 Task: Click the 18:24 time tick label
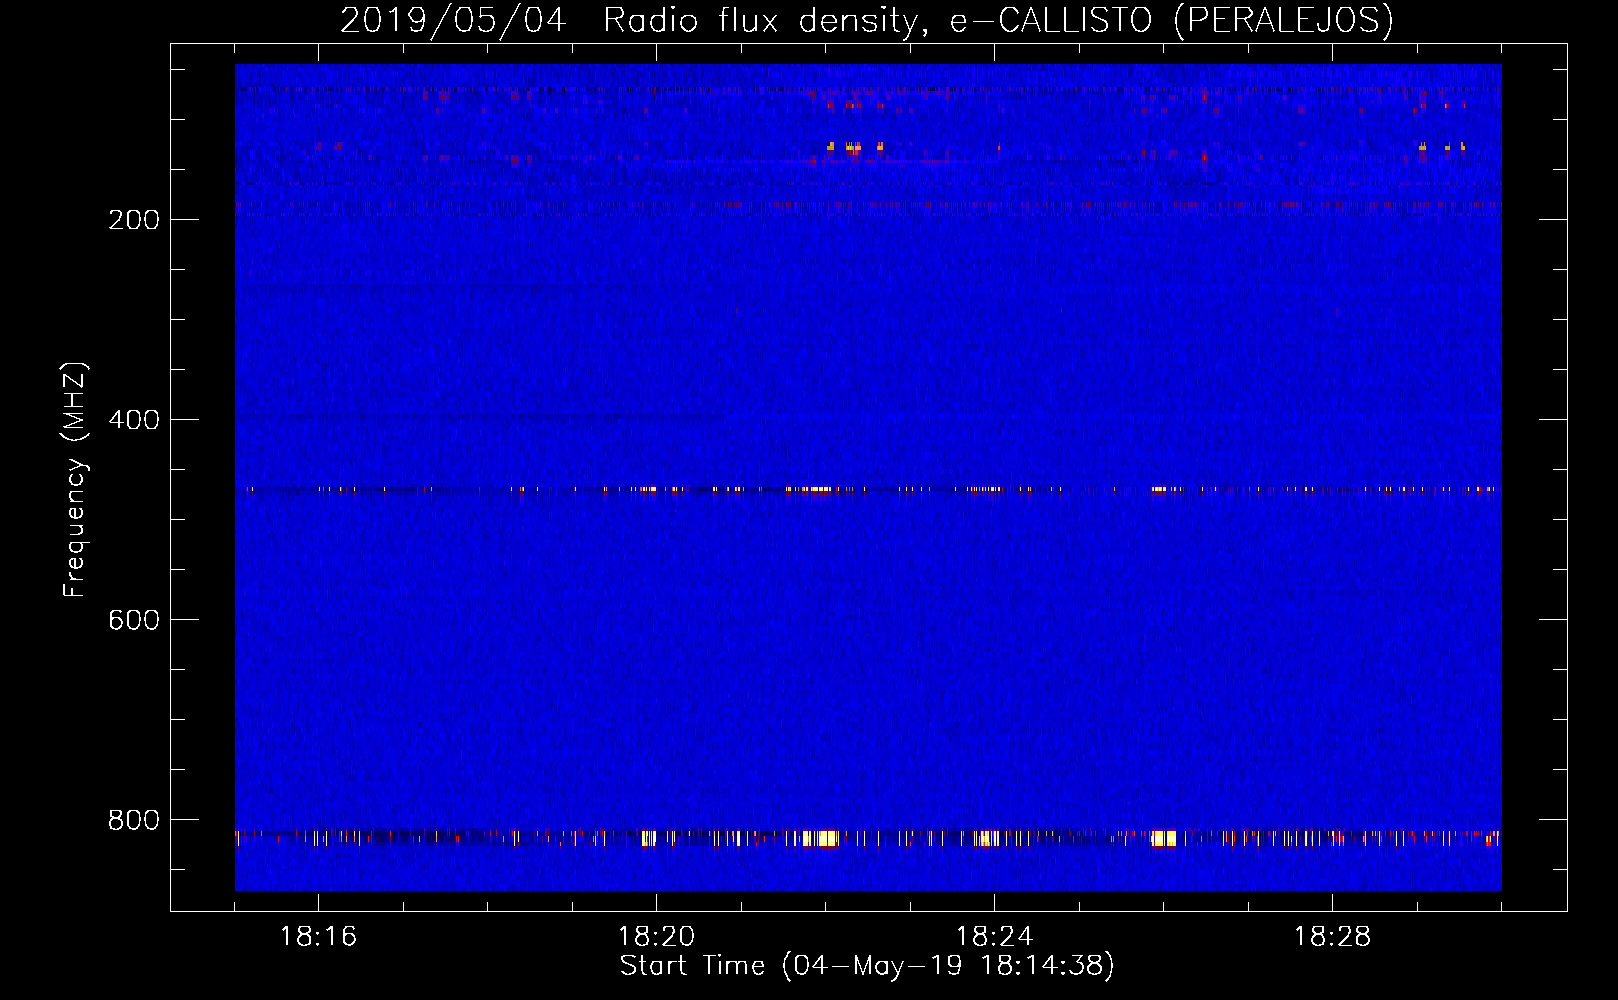click(x=994, y=937)
